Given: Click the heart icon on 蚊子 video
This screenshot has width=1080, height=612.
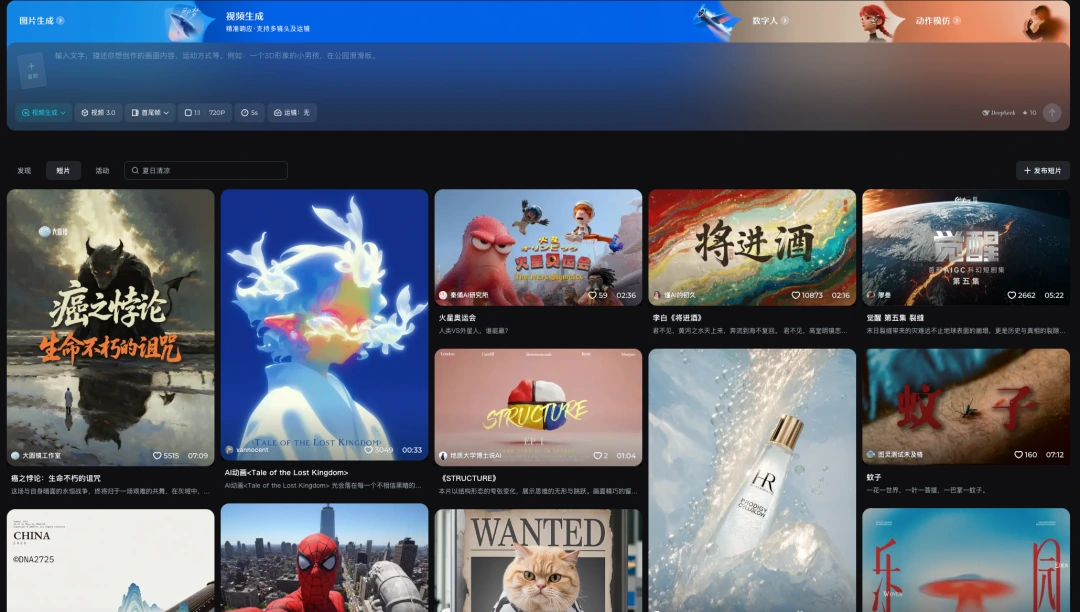Looking at the screenshot, I should (1019, 454).
